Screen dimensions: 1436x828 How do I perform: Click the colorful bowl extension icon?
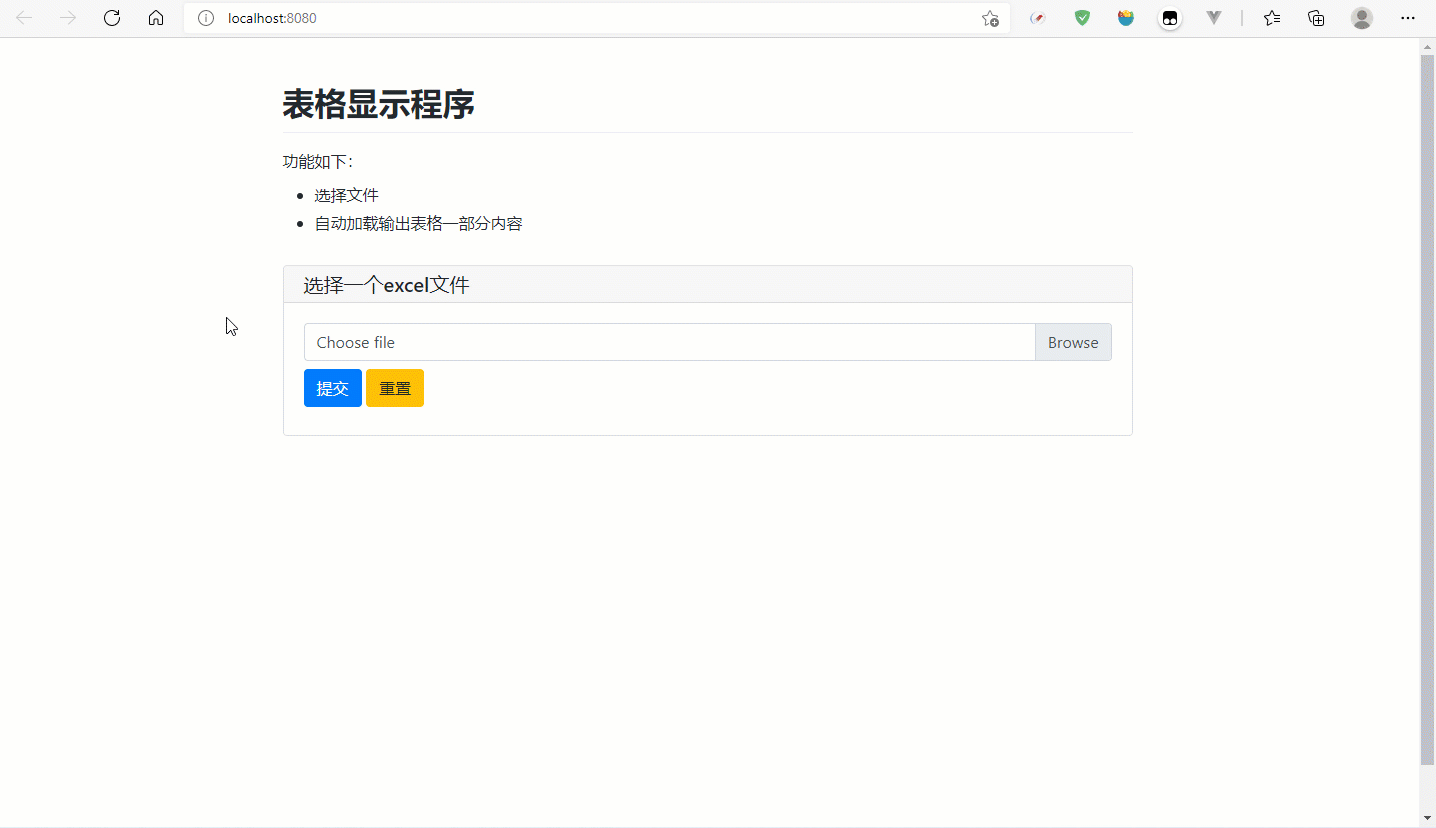pos(1126,18)
